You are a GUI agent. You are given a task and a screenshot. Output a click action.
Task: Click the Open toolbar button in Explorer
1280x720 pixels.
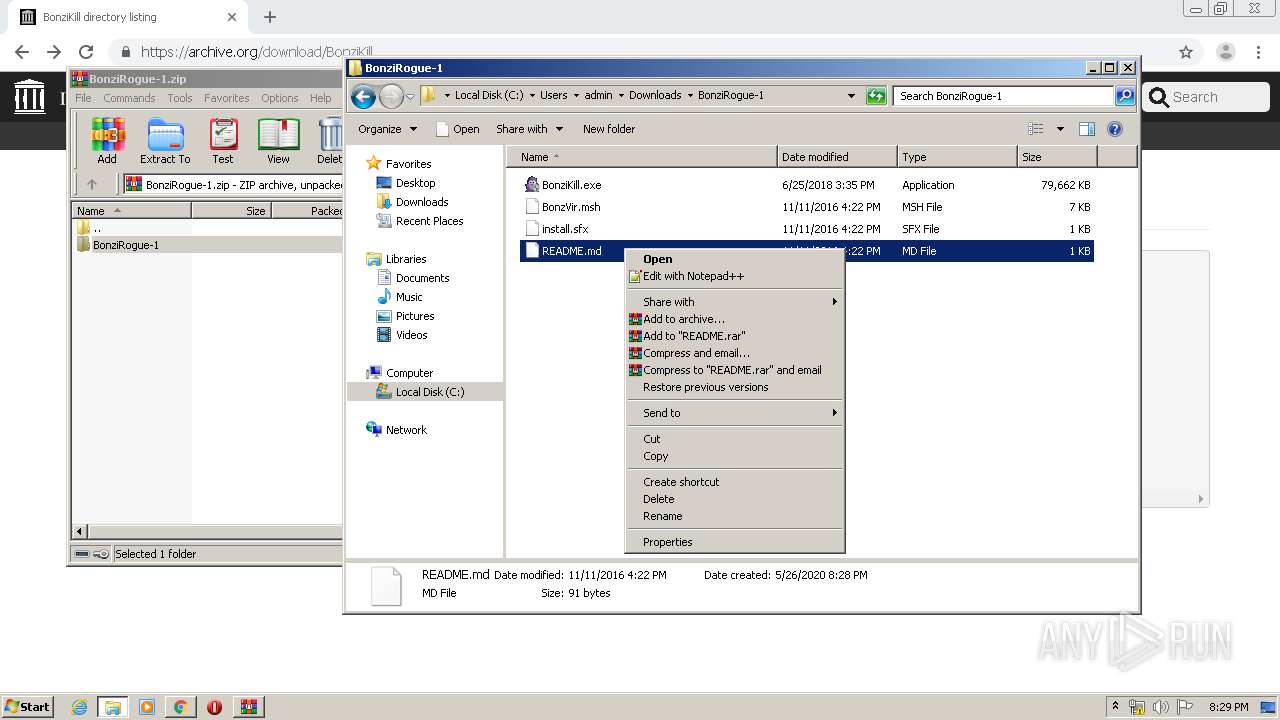point(458,129)
